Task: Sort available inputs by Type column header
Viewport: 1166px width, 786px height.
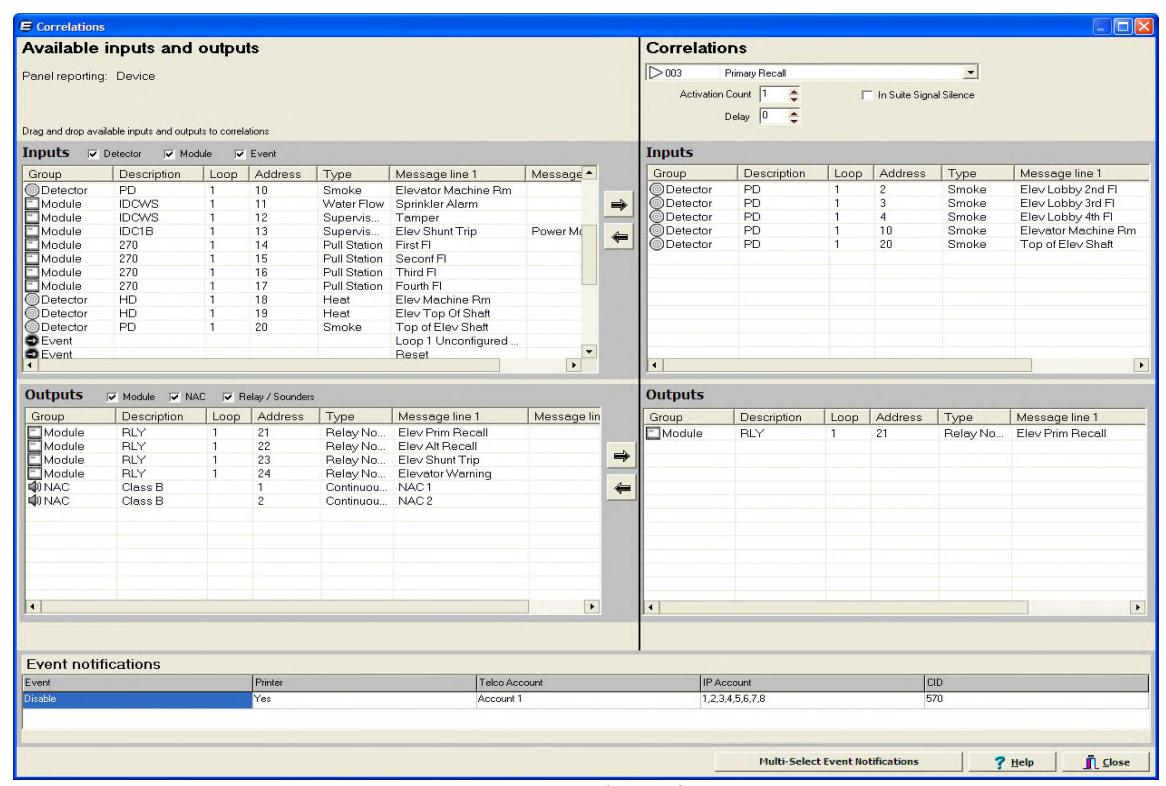Action: 353,174
